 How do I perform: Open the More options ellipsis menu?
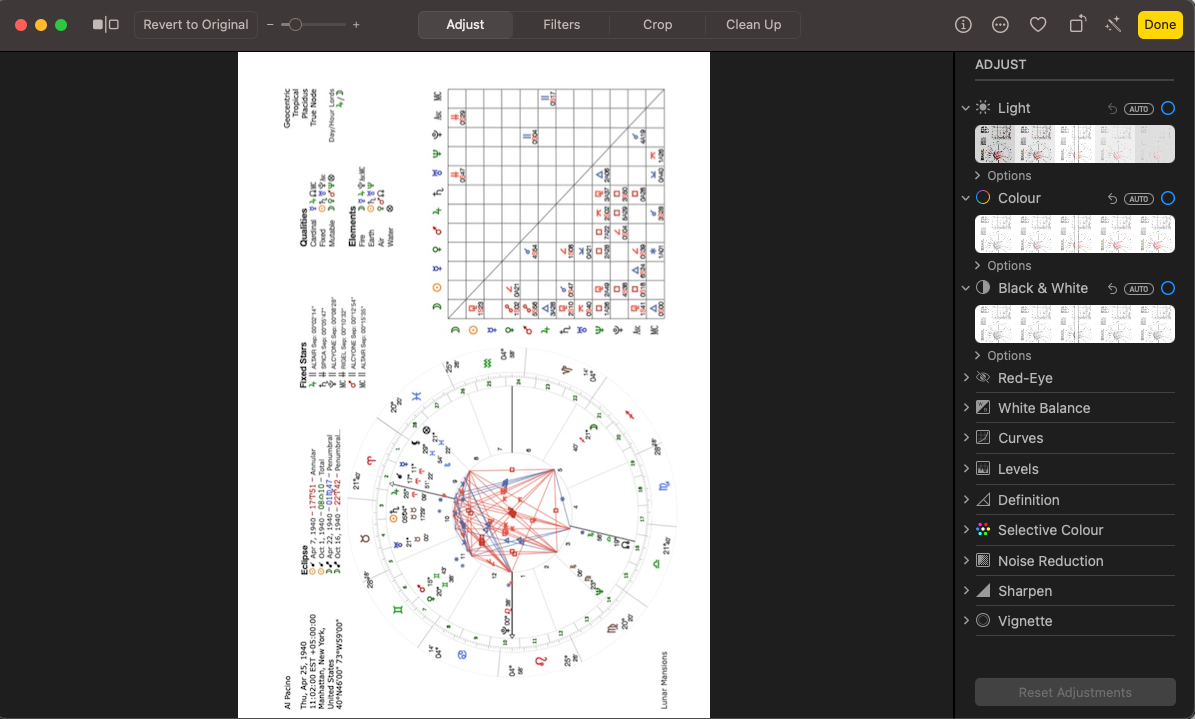click(x=1000, y=25)
